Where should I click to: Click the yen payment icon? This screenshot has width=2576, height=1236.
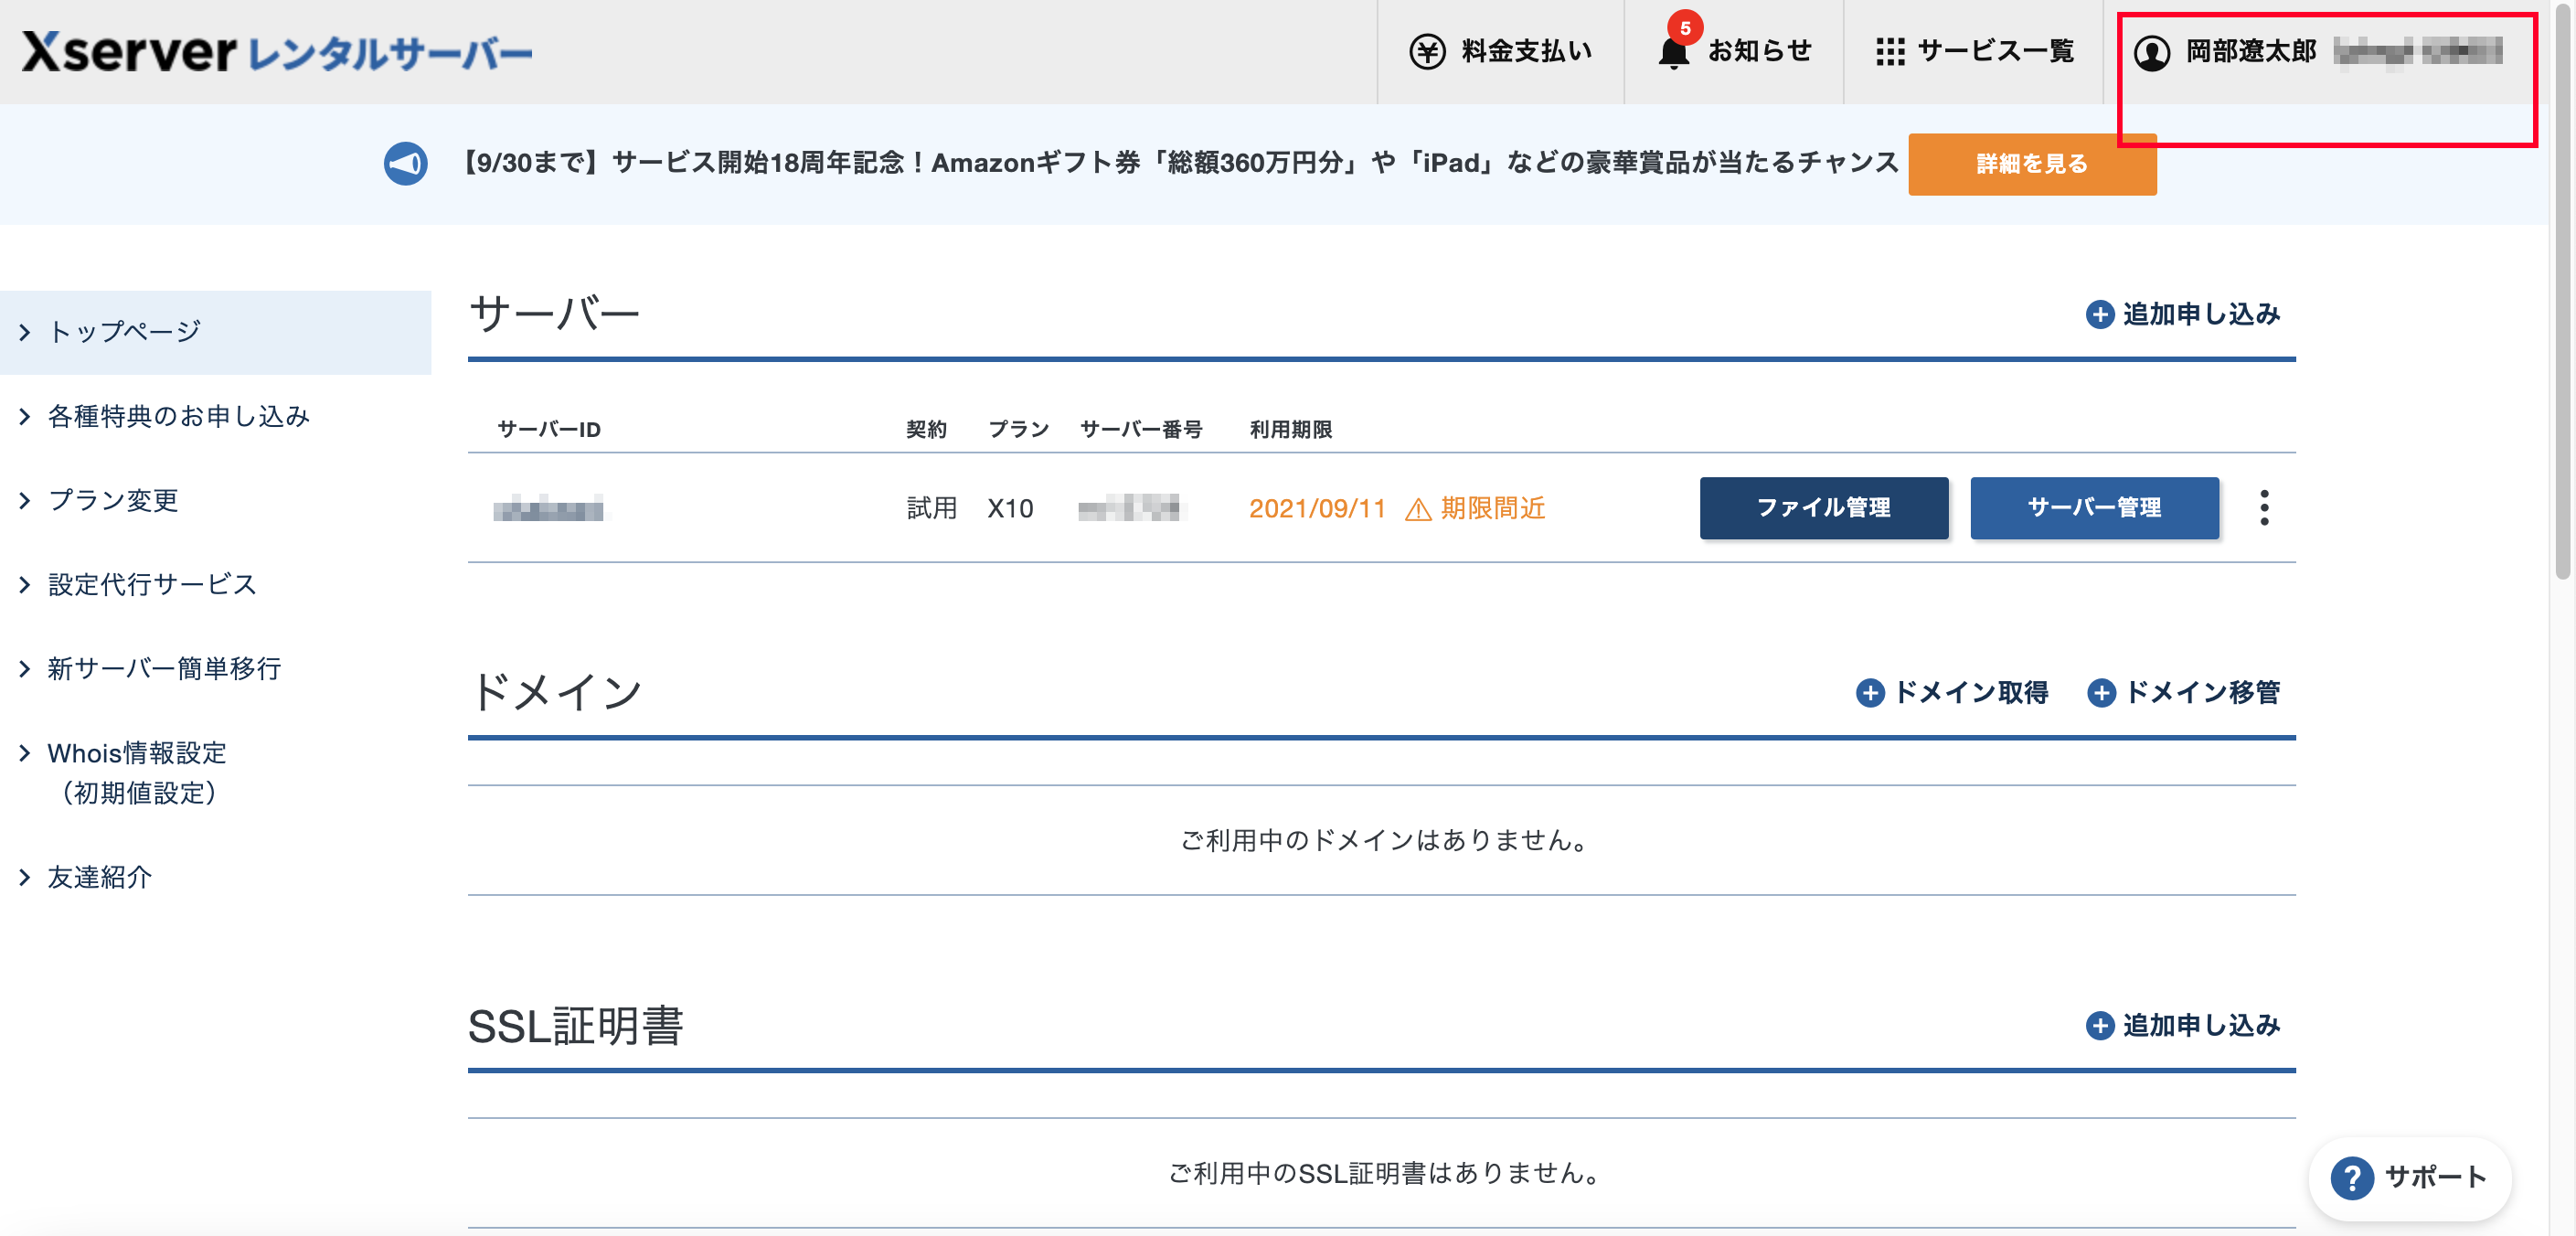point(1427,51)
